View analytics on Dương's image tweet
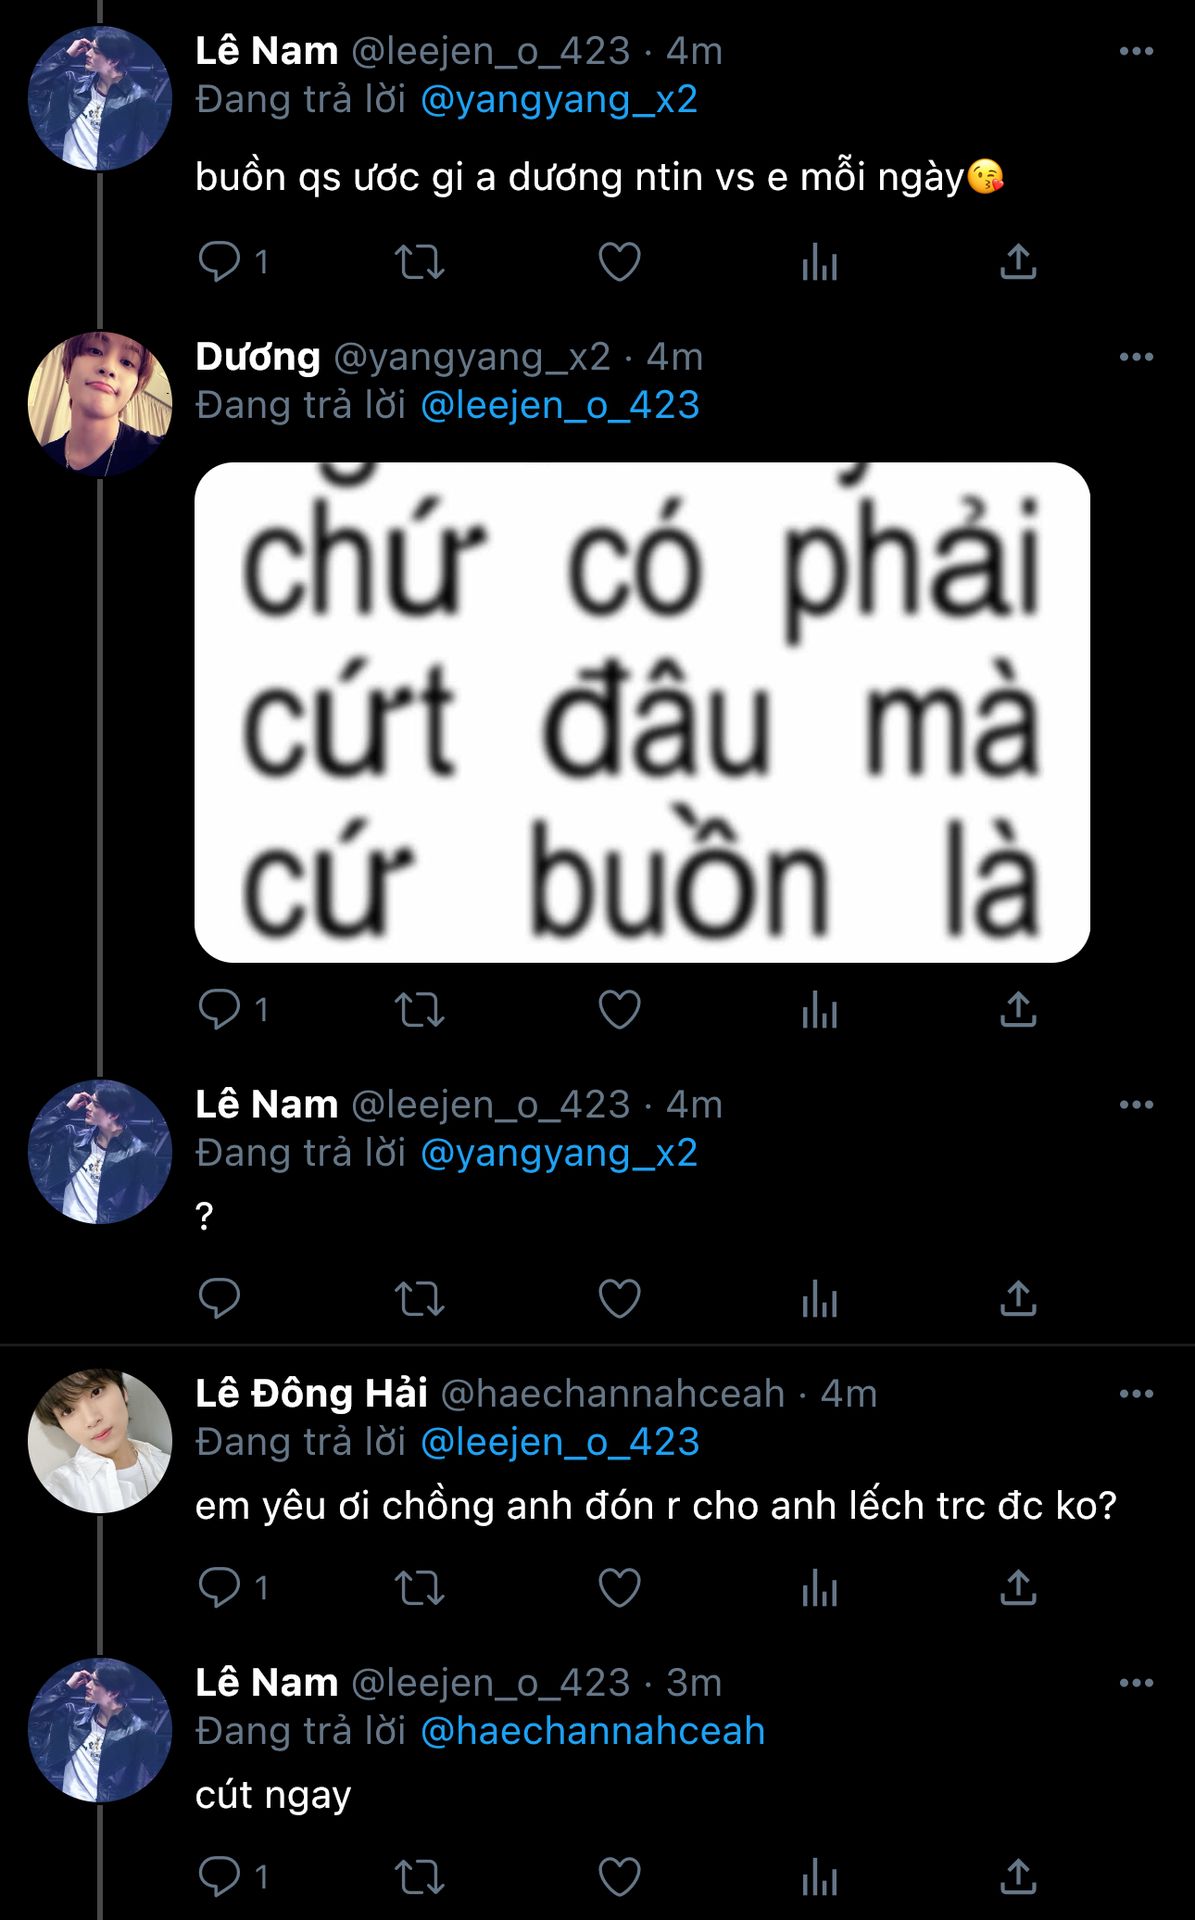 click(819, 1010)
